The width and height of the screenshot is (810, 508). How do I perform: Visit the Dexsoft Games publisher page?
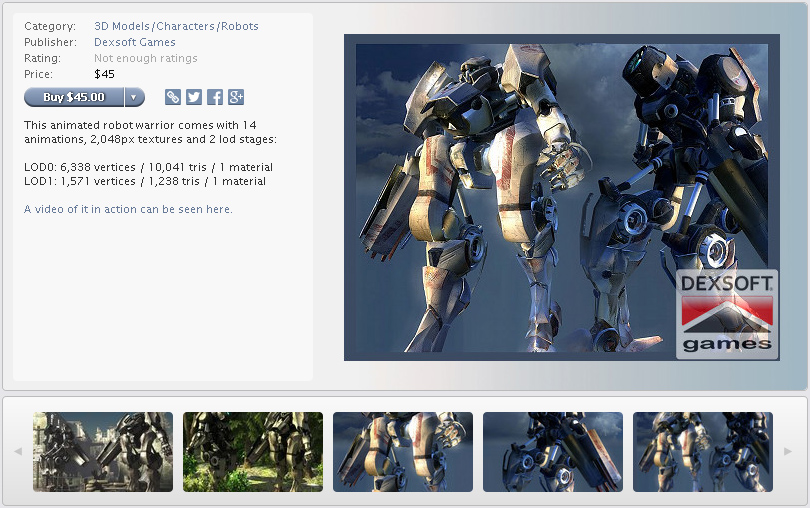[x=135, y=42]
